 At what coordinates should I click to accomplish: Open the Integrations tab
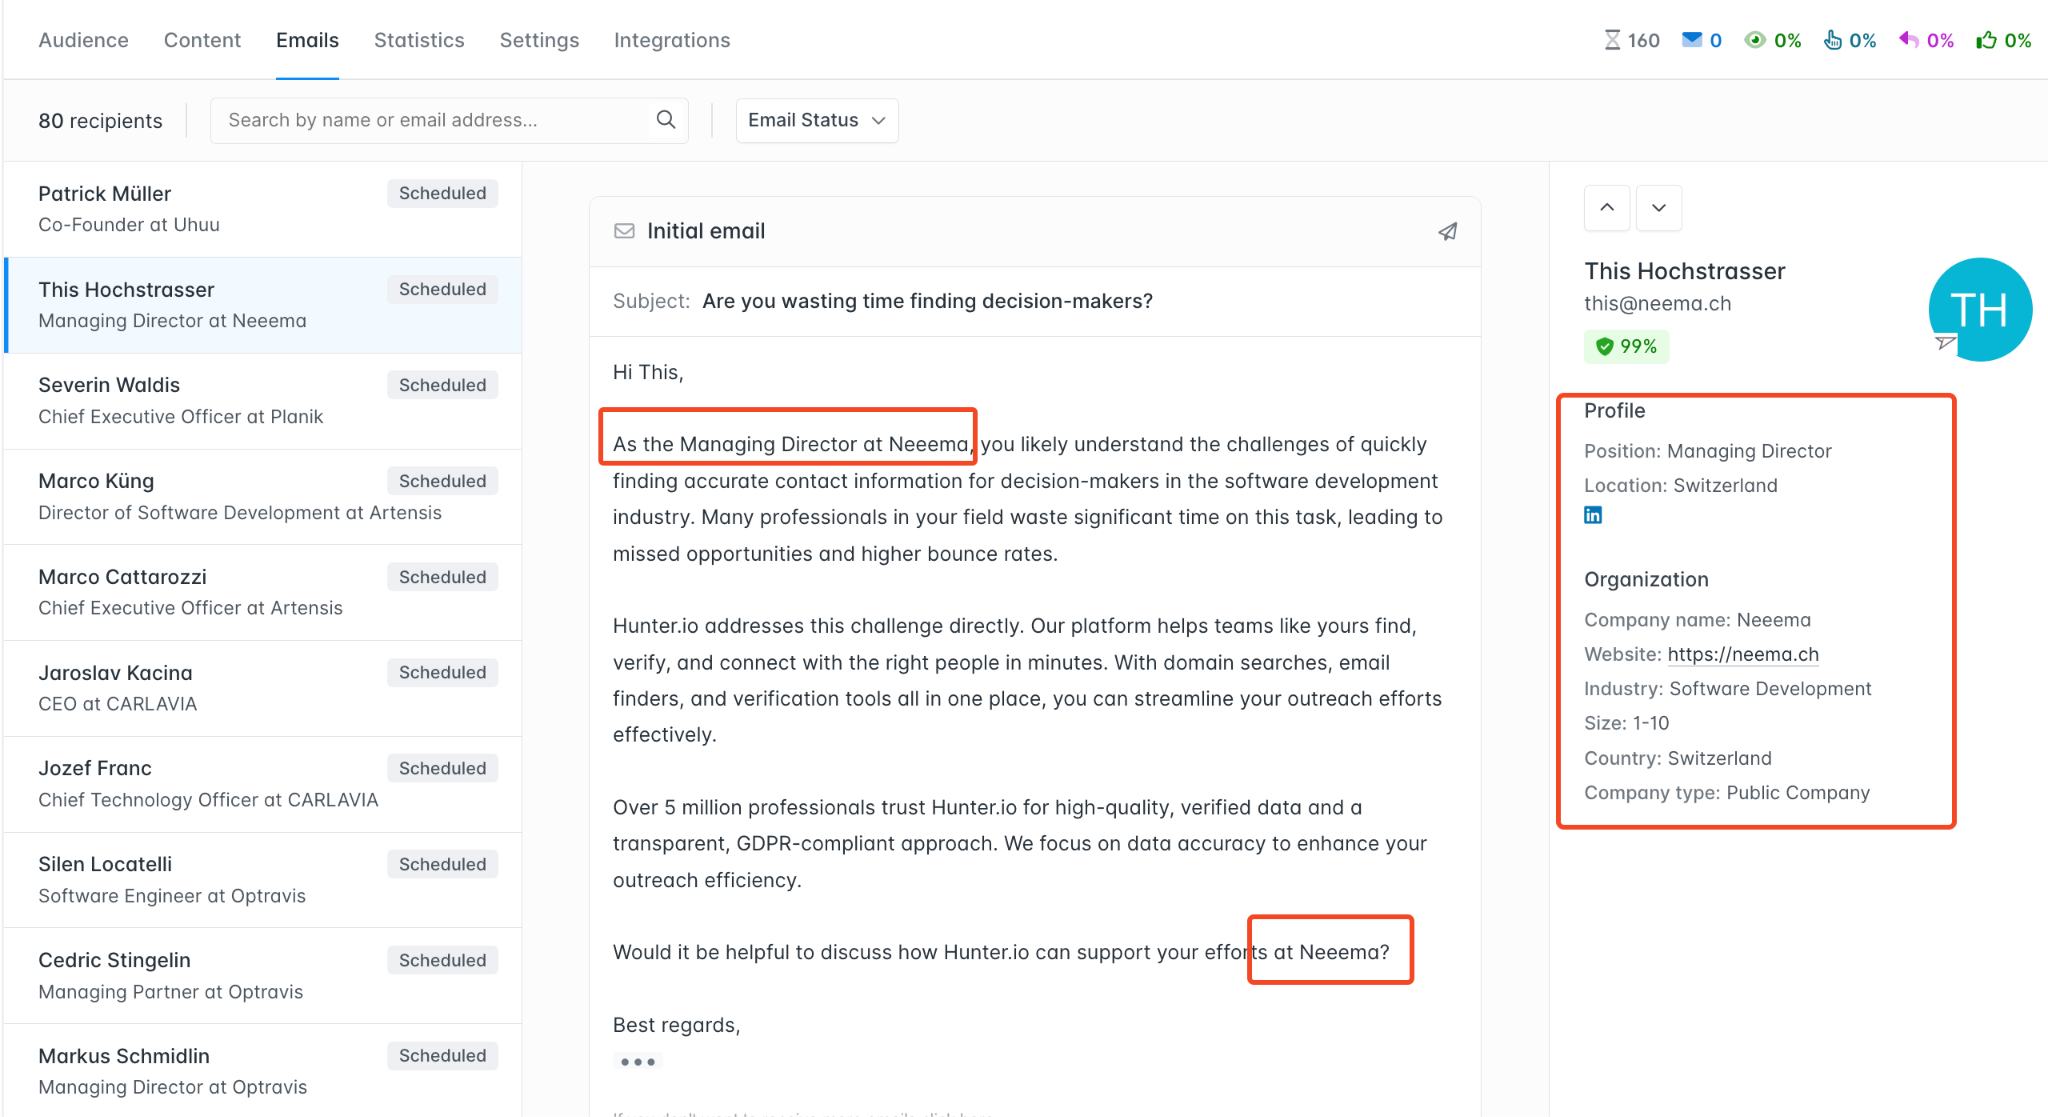click(x=672, y=40)
